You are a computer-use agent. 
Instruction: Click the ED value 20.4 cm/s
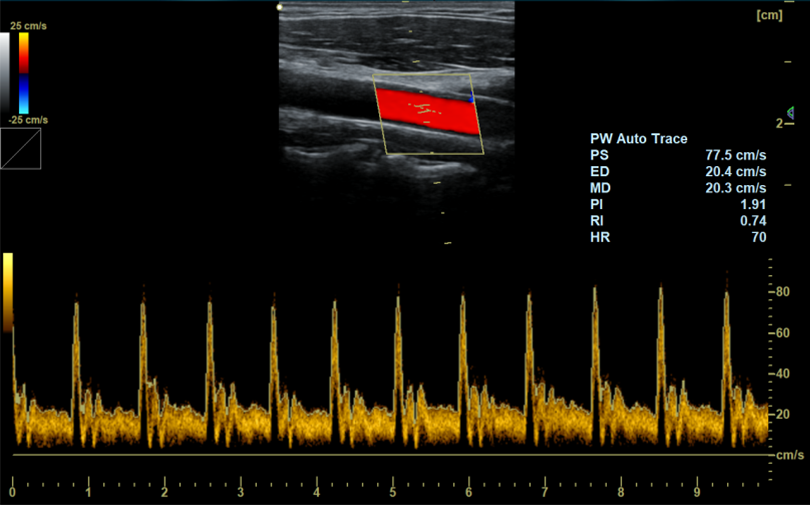[735, 172]
